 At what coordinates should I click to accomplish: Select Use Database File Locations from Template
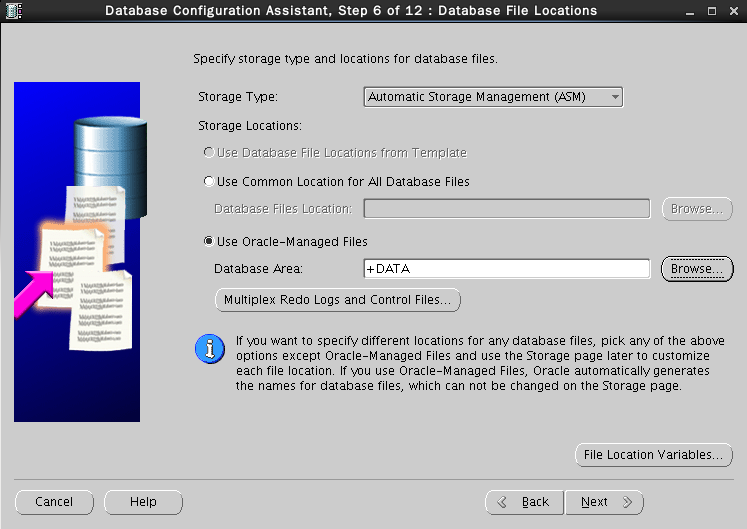[209, 153]
